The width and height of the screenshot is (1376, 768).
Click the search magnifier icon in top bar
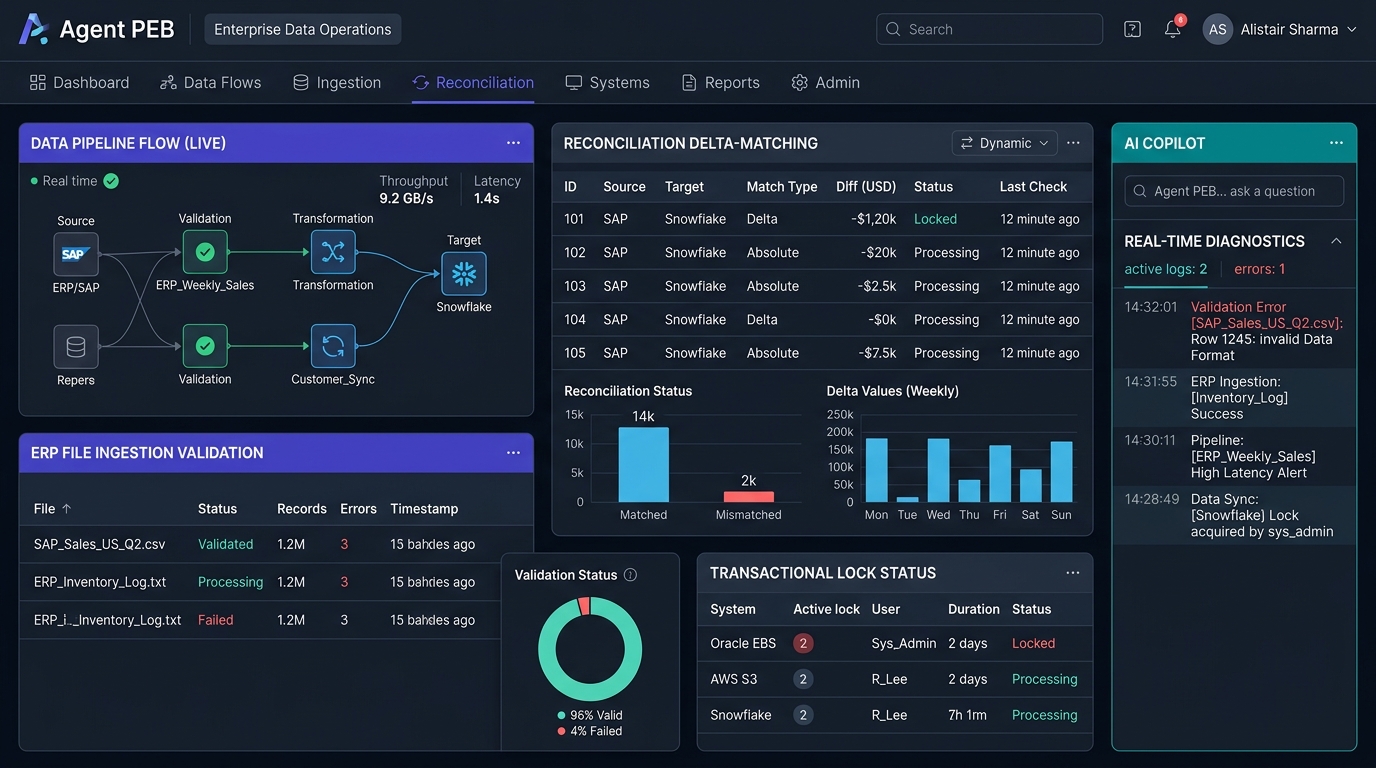tap(893, 29)
